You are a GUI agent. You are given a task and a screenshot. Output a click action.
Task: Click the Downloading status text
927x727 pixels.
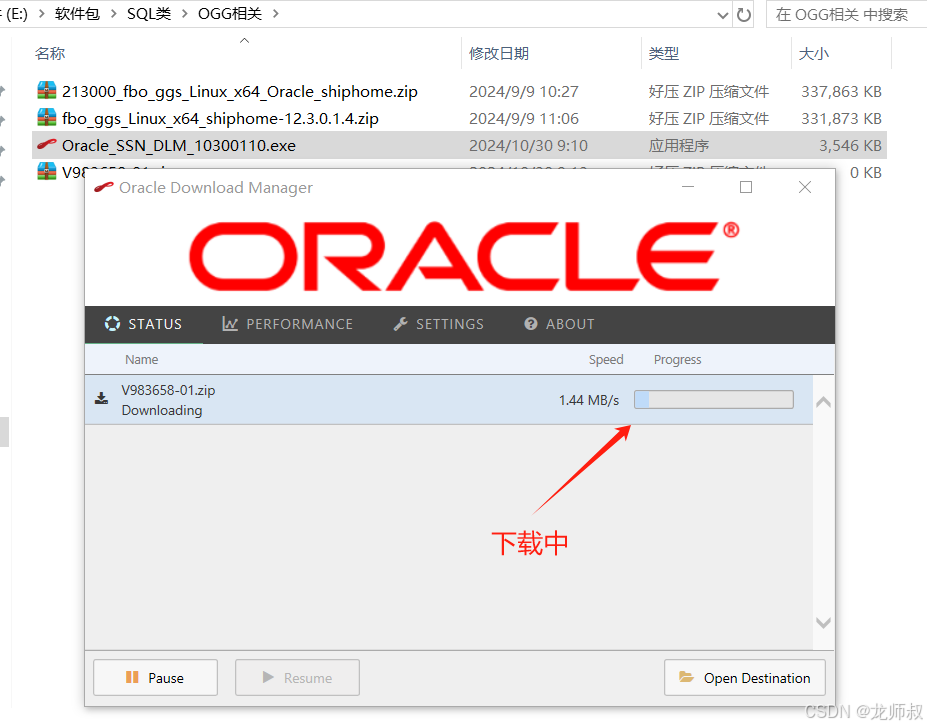[161, 410]
